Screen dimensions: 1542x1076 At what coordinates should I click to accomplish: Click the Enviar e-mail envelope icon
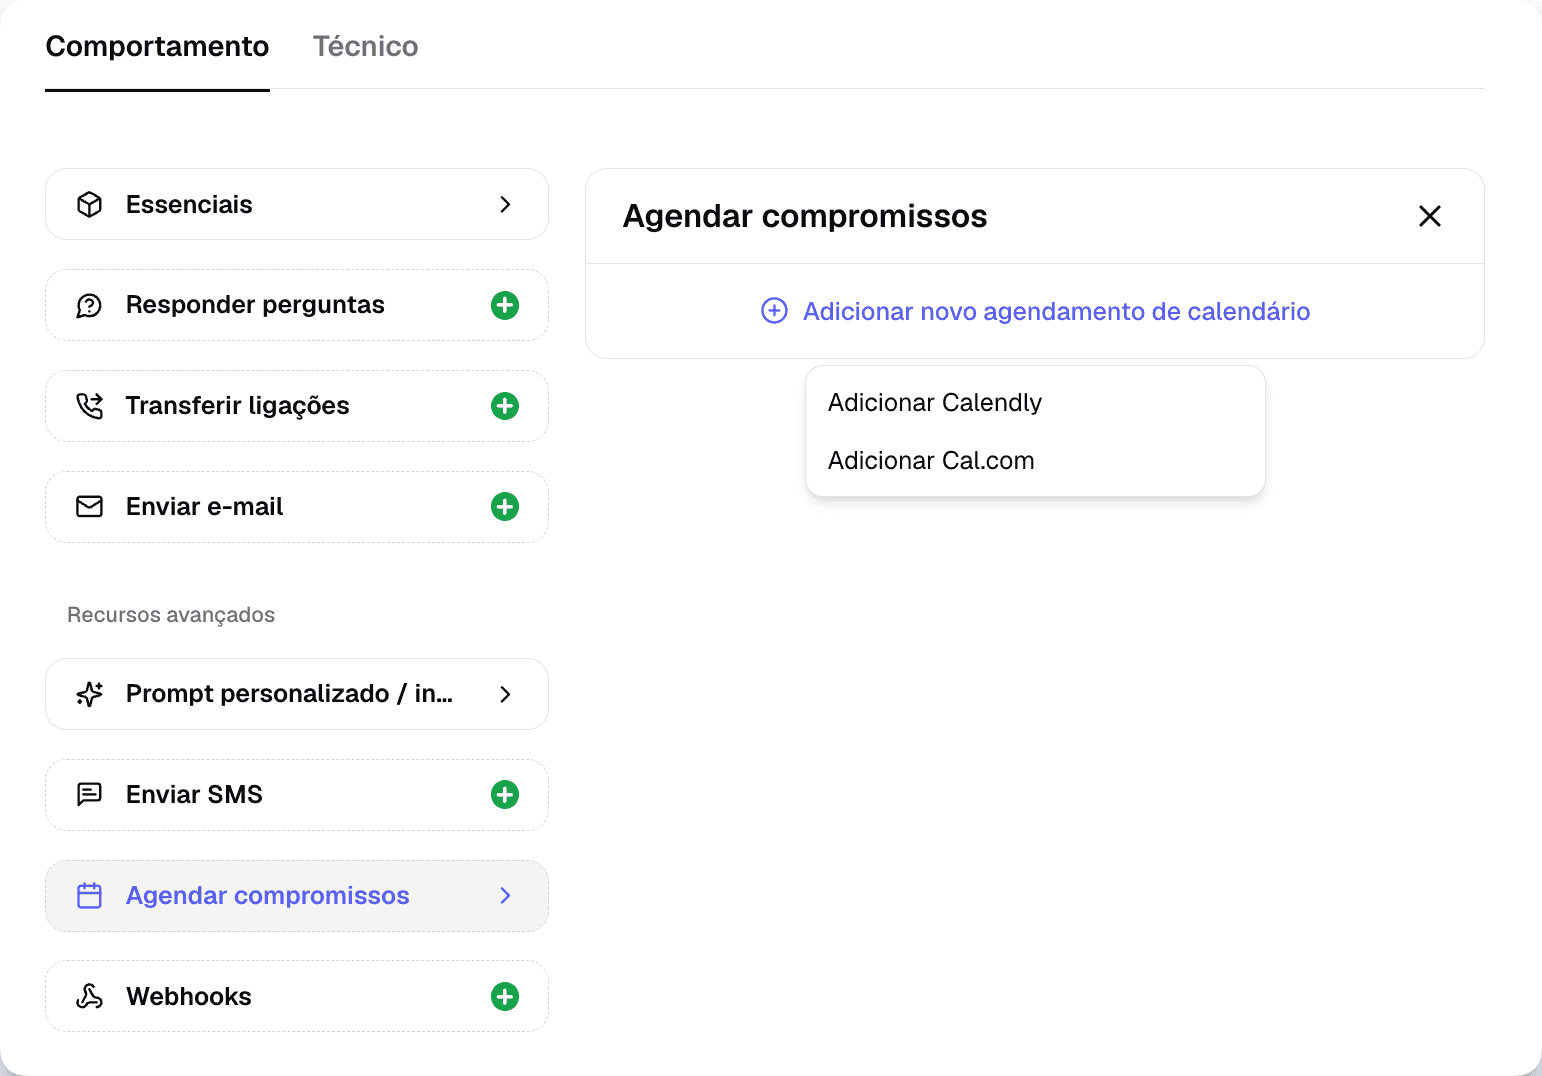(90, 507)
